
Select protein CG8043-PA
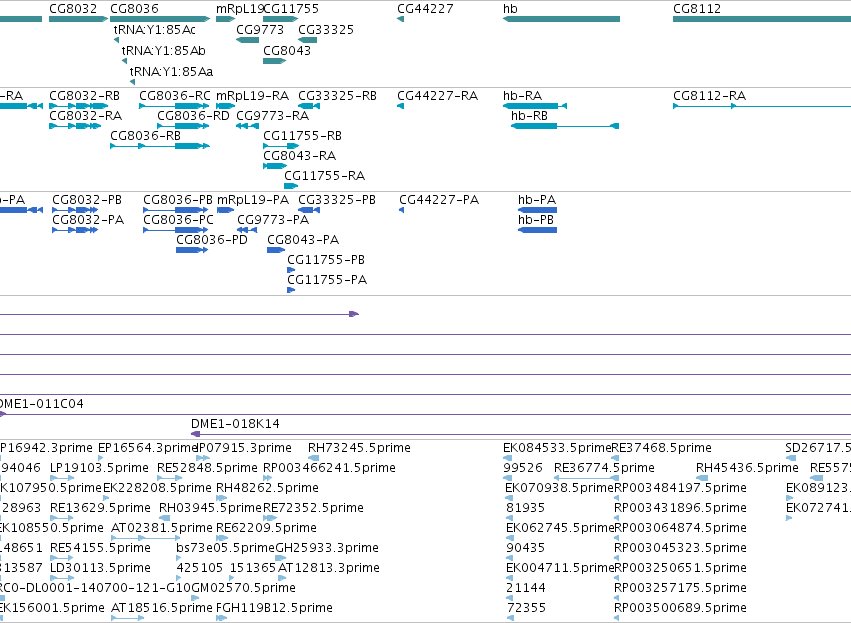pos(276,250)
